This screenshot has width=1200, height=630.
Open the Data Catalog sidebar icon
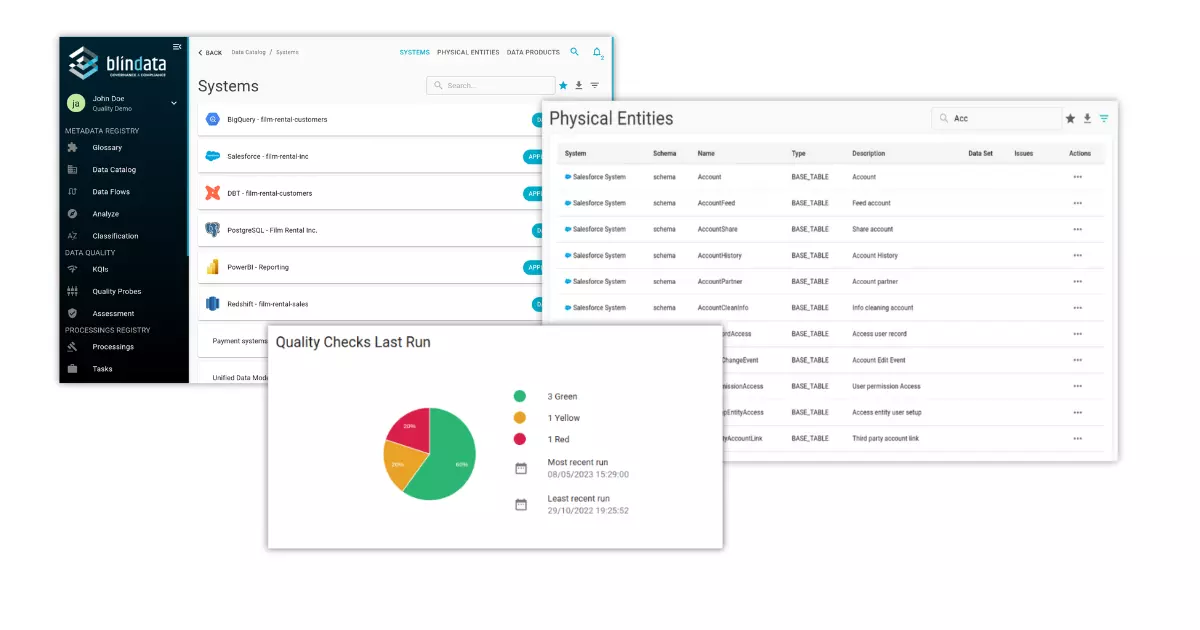point(72,169)
